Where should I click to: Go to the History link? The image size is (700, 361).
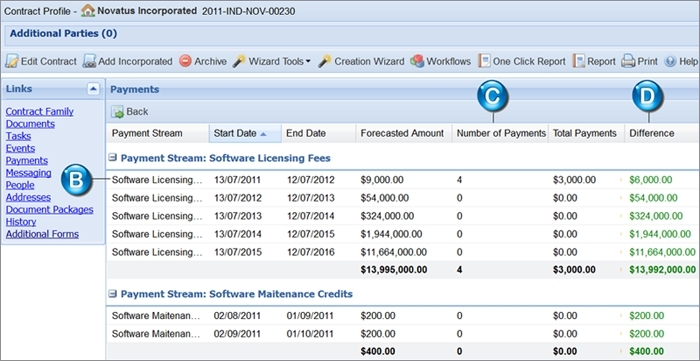click(x=21, y=222)
